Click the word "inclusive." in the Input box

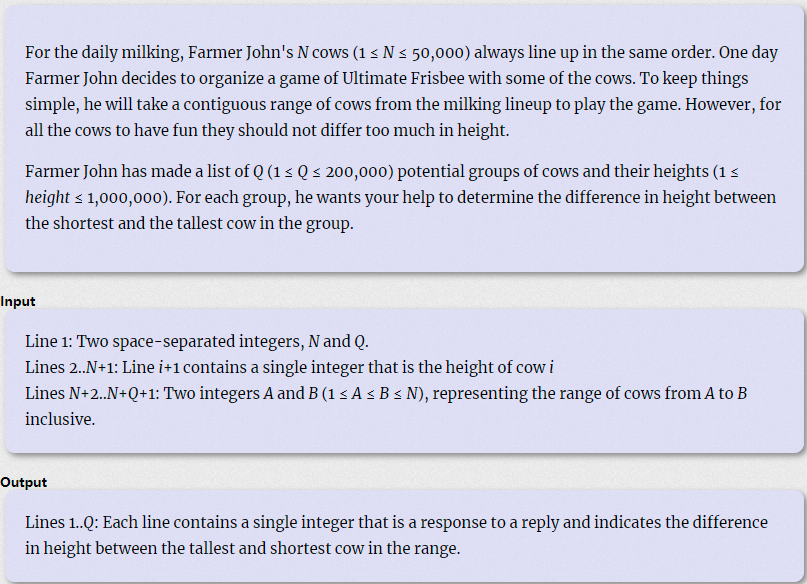(60, 419)
